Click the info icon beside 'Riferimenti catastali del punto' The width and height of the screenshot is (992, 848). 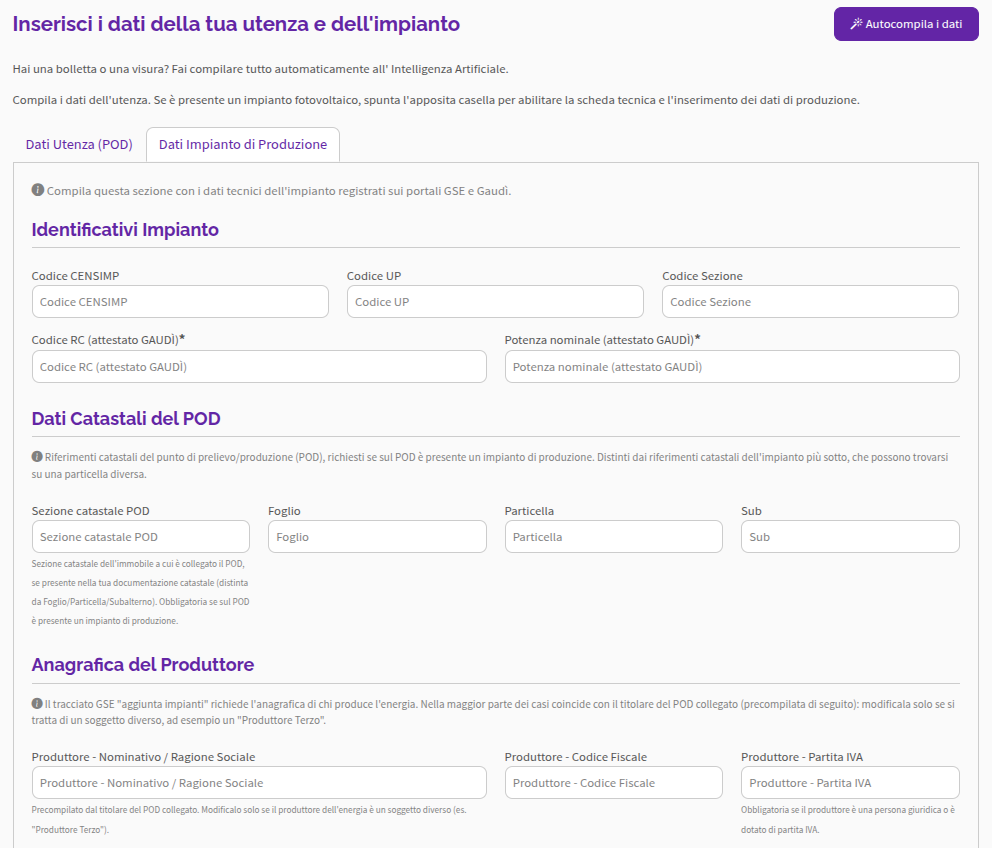[37, 457]
